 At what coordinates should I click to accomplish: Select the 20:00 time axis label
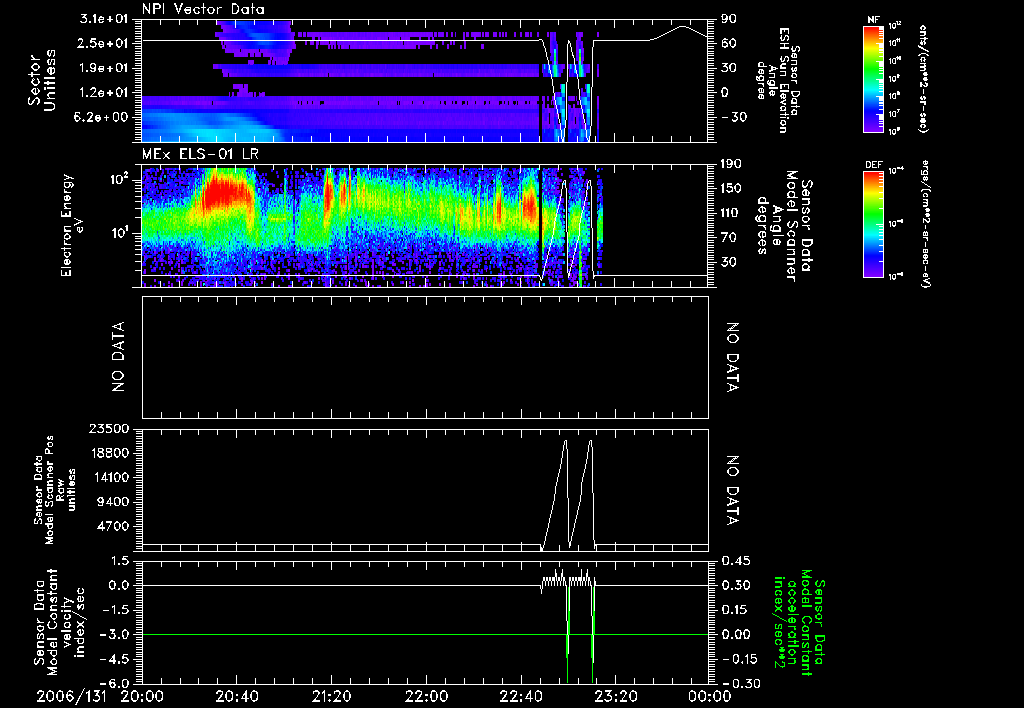click(x=142, y=695)
